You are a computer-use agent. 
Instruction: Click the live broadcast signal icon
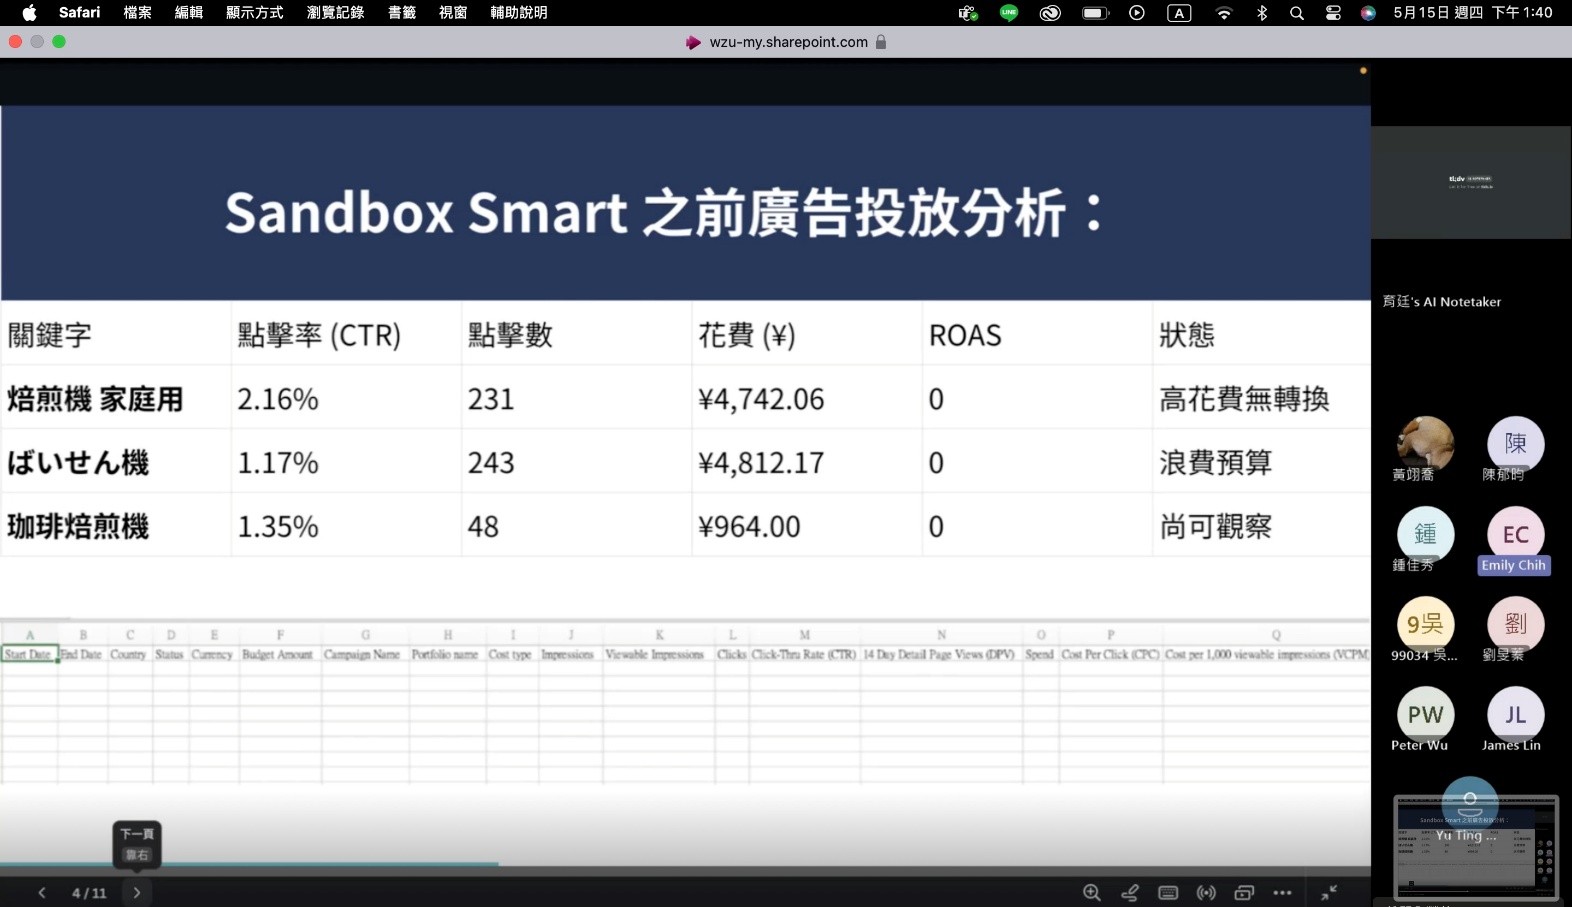point(1206,892)
